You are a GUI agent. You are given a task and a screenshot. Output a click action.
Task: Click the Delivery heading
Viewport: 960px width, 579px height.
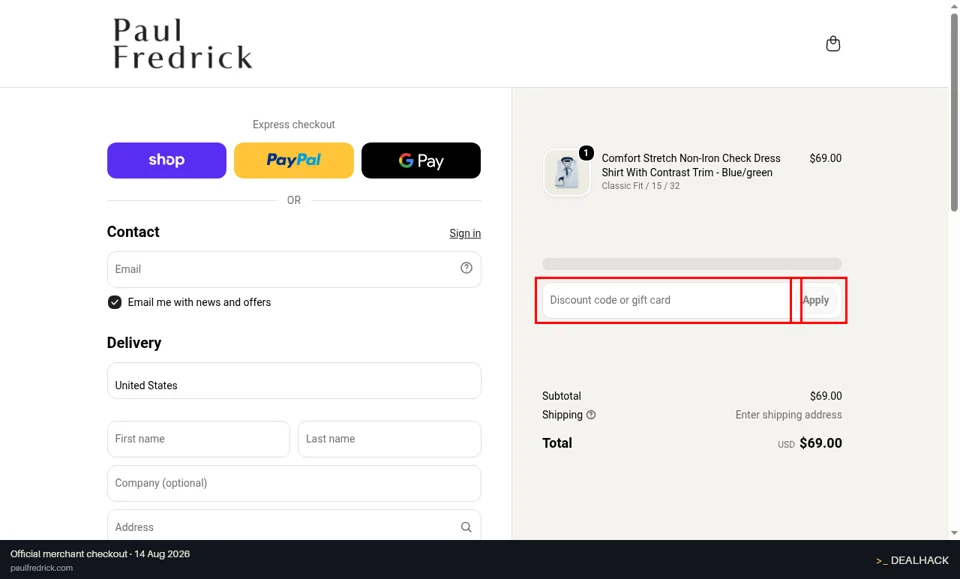(134, 343)
